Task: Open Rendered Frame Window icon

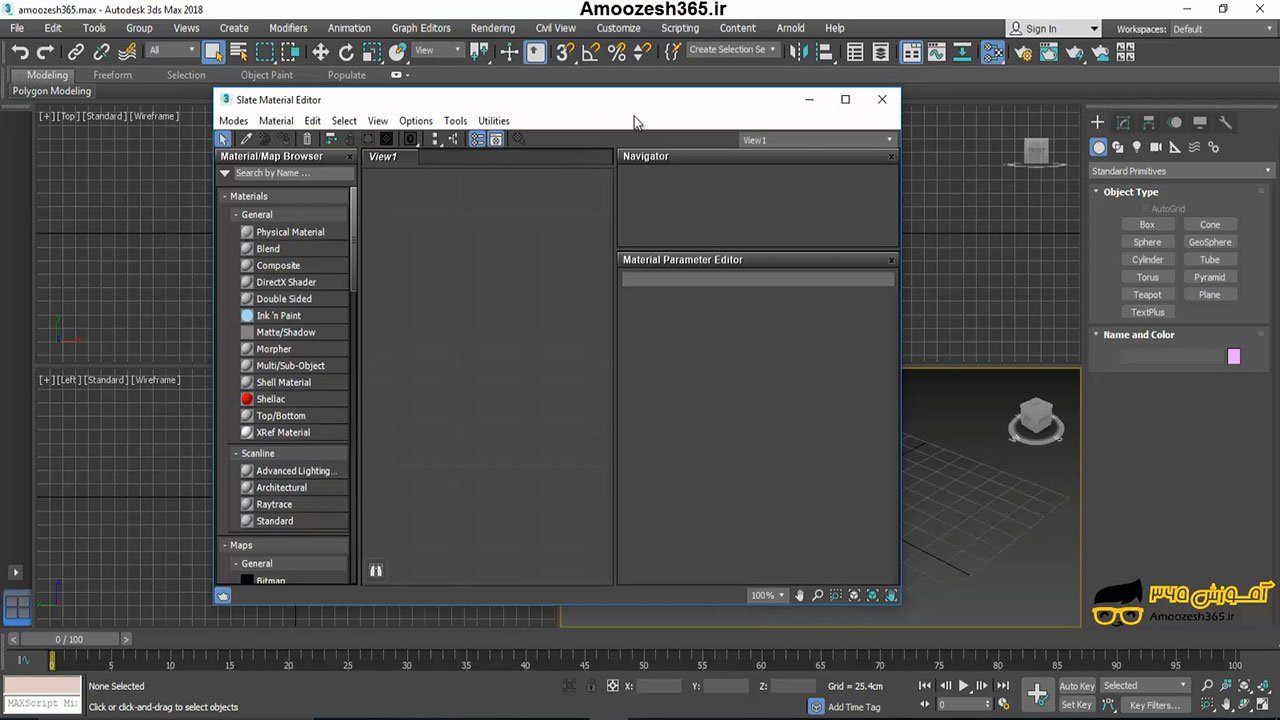Action: pyautogui.click(x=1050, y=52)
